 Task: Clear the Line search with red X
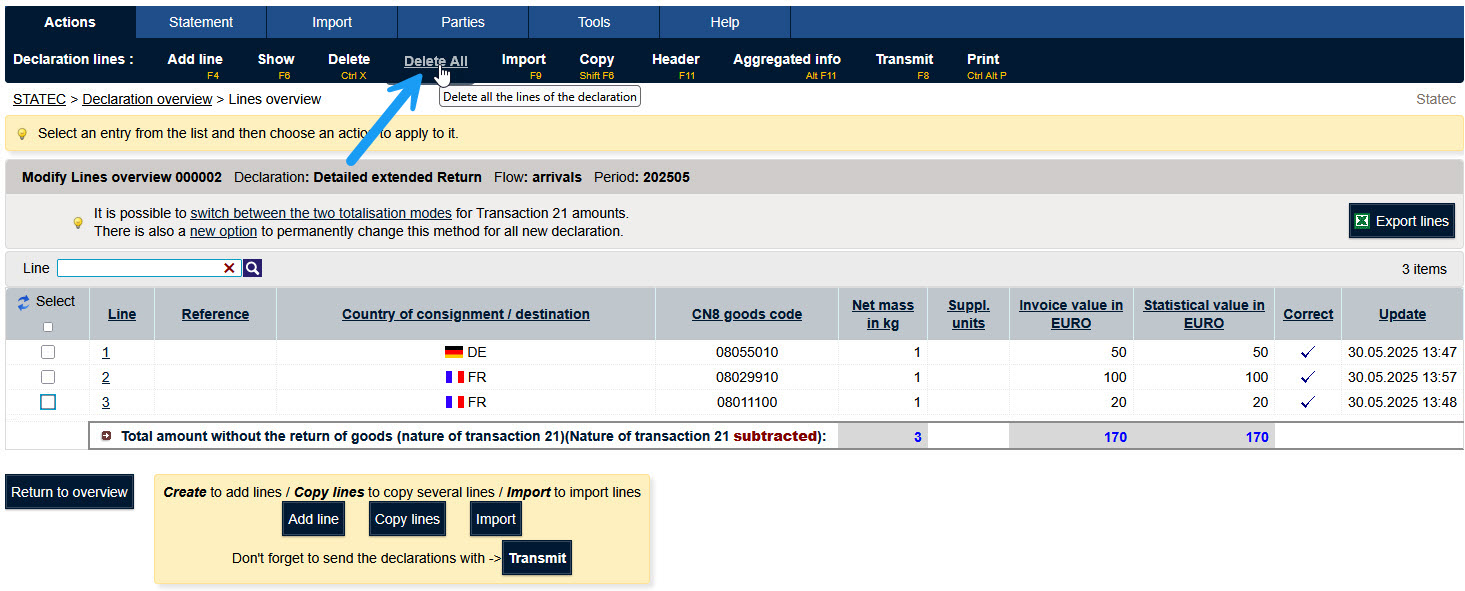[x=229, y=268]
